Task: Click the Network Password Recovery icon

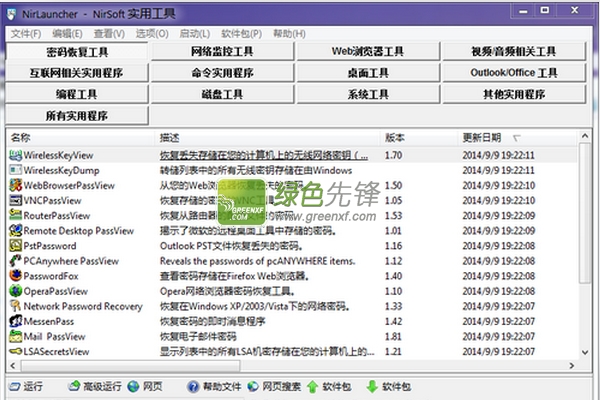Action: [15, 306]
